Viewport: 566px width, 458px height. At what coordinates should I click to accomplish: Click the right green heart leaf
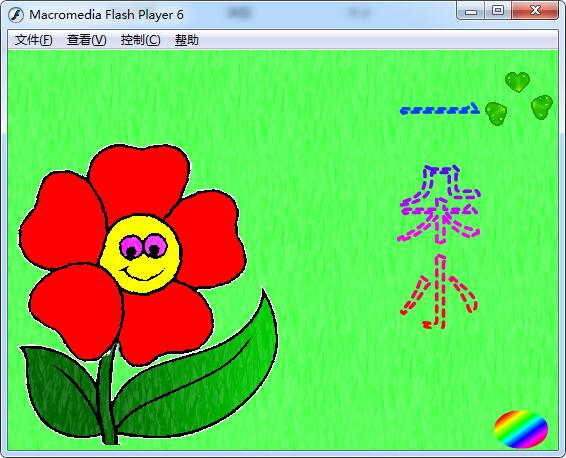coord(542,106)
